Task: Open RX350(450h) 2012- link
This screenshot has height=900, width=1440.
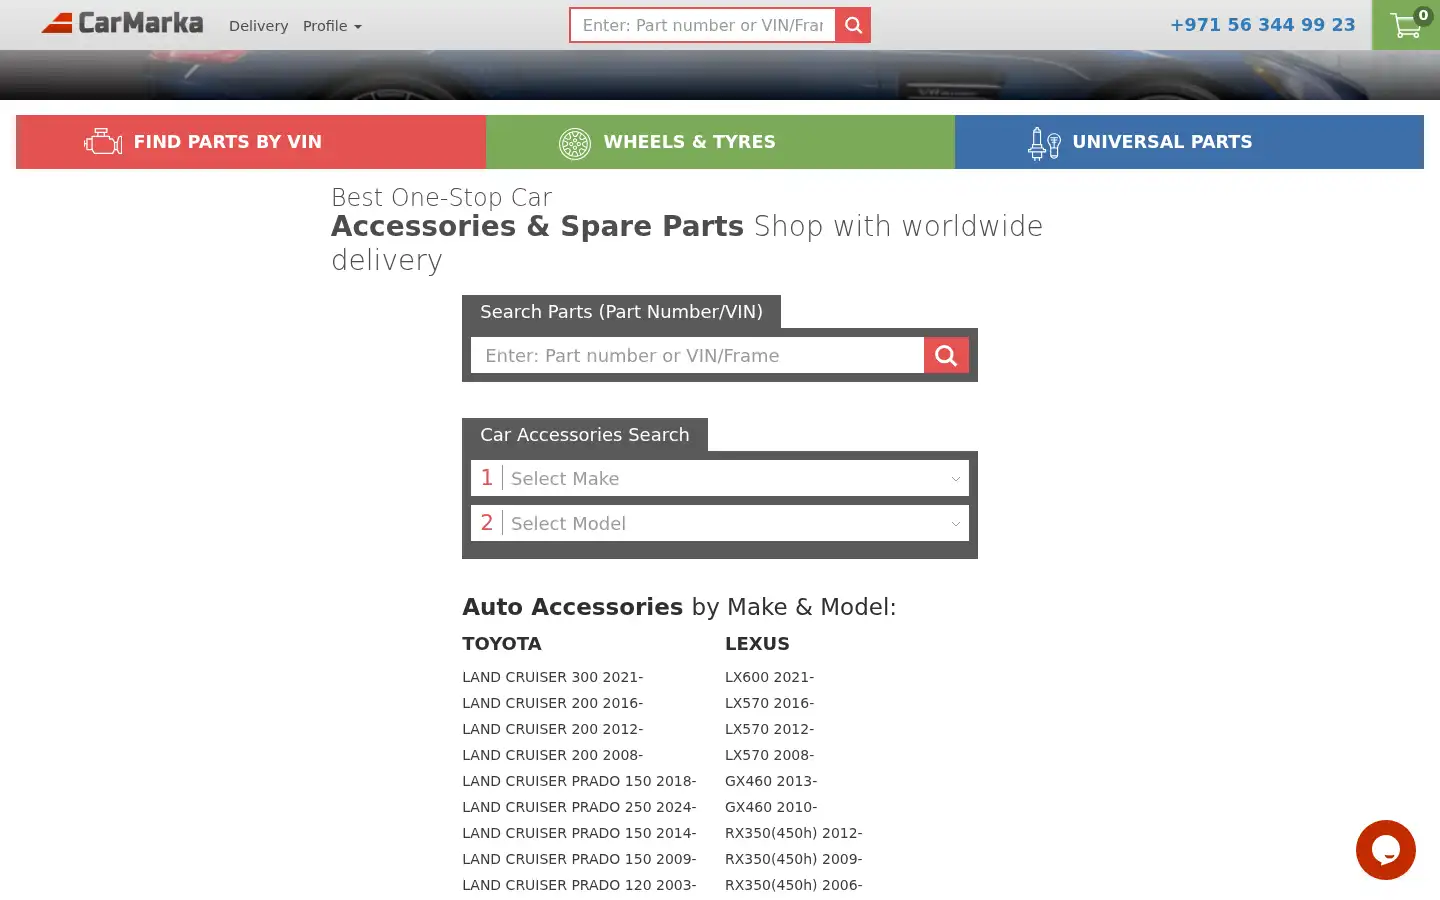Action: [x=794, y=833]
